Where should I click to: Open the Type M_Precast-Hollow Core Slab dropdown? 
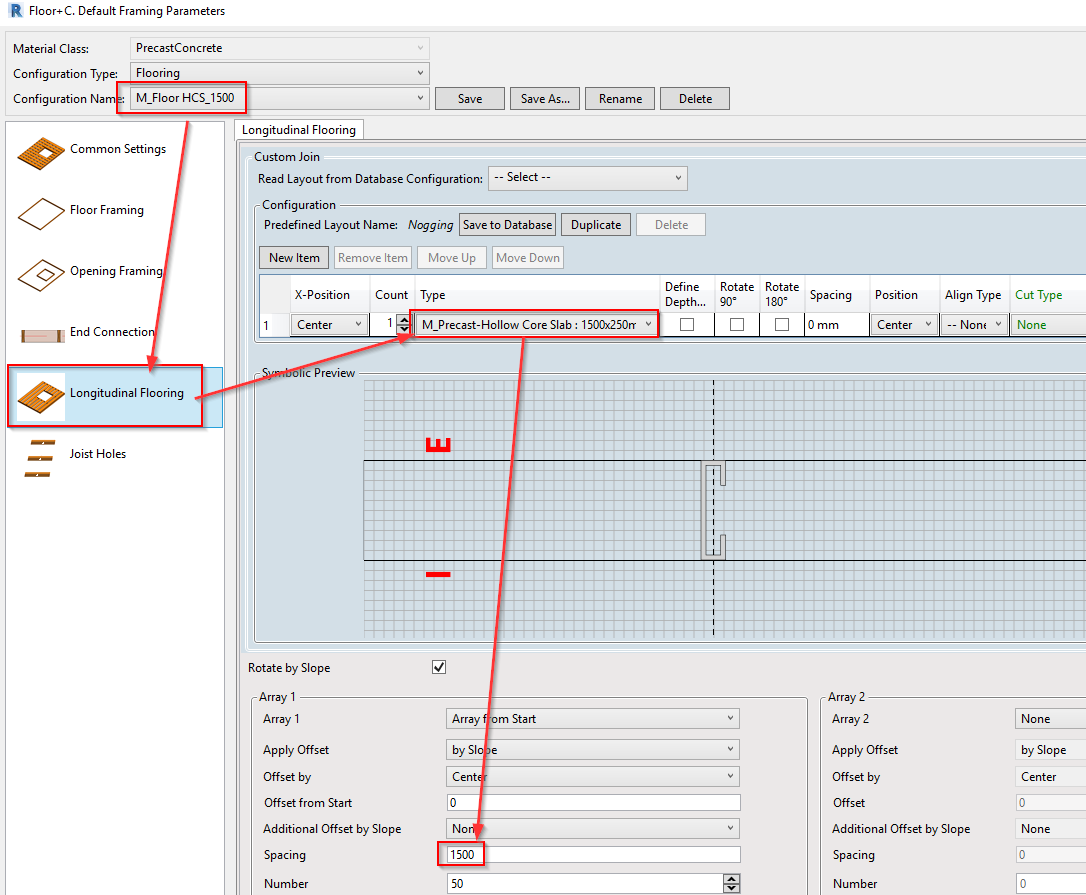(536, 324)
